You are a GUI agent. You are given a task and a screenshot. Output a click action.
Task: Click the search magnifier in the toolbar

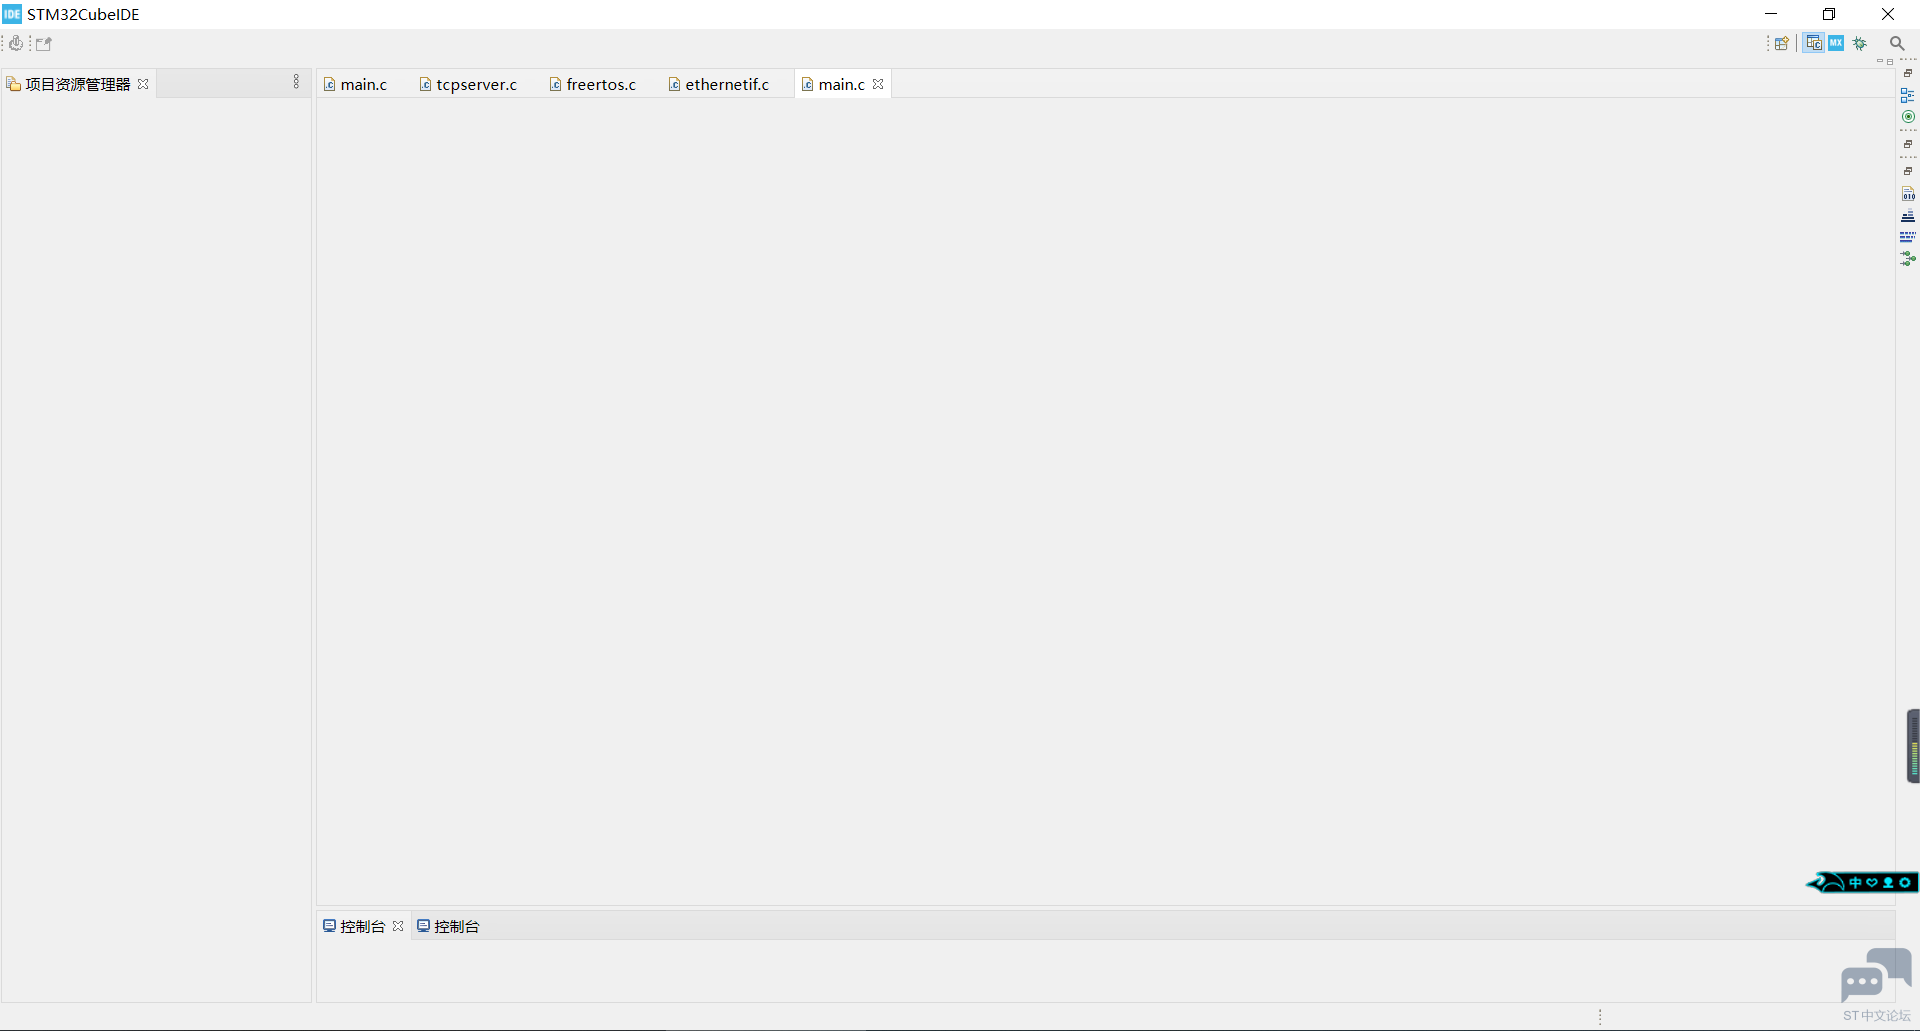[1896, 43]
